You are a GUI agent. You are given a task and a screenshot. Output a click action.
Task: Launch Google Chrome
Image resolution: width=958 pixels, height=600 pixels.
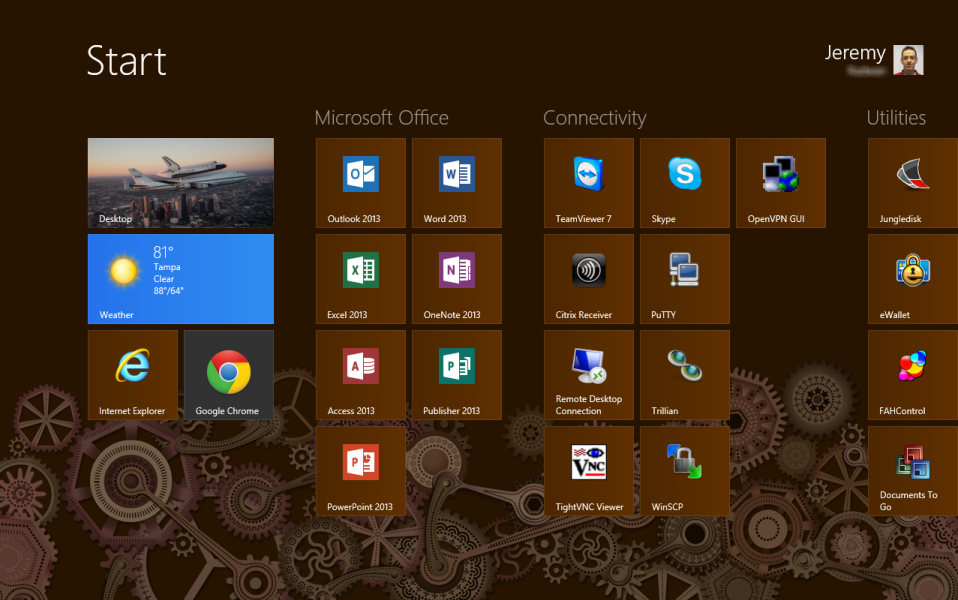pos(229,375)
